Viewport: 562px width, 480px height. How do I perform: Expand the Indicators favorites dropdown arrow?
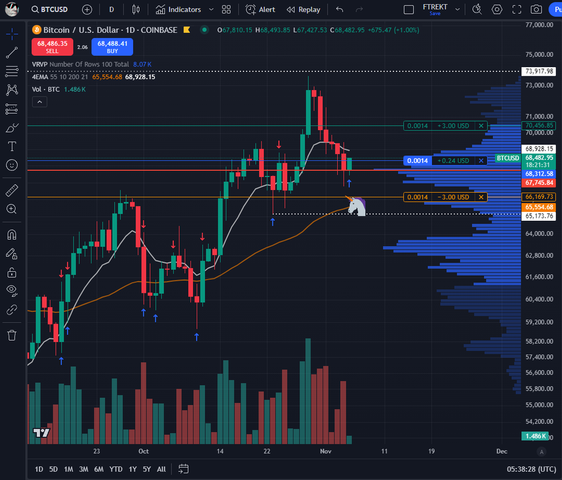[x=211, y=10]
